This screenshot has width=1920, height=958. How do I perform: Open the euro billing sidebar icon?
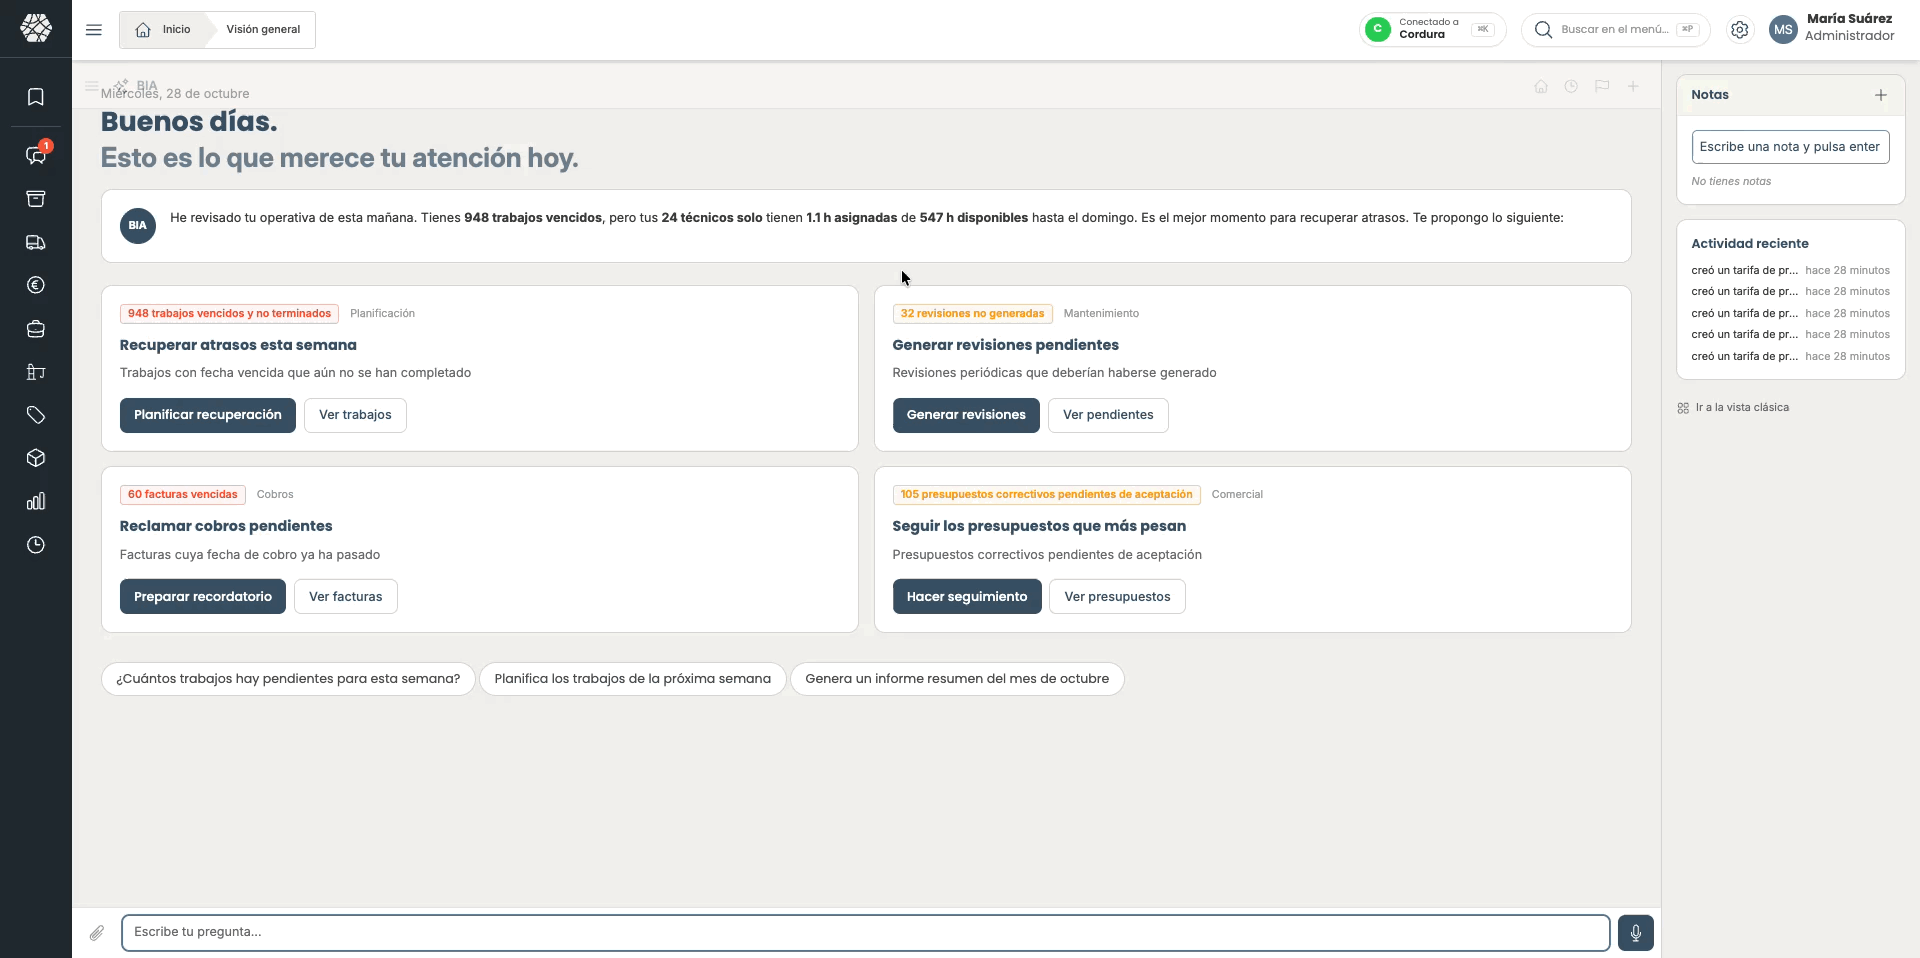36,285
